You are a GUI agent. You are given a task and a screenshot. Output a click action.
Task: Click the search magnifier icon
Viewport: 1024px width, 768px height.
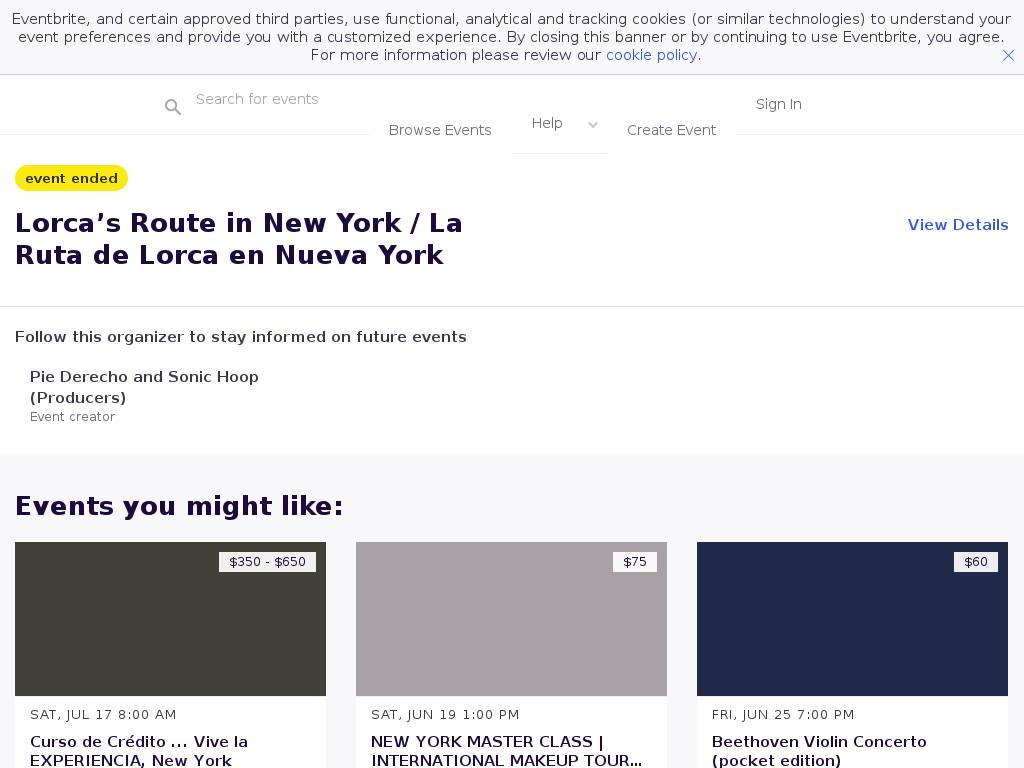173,107
